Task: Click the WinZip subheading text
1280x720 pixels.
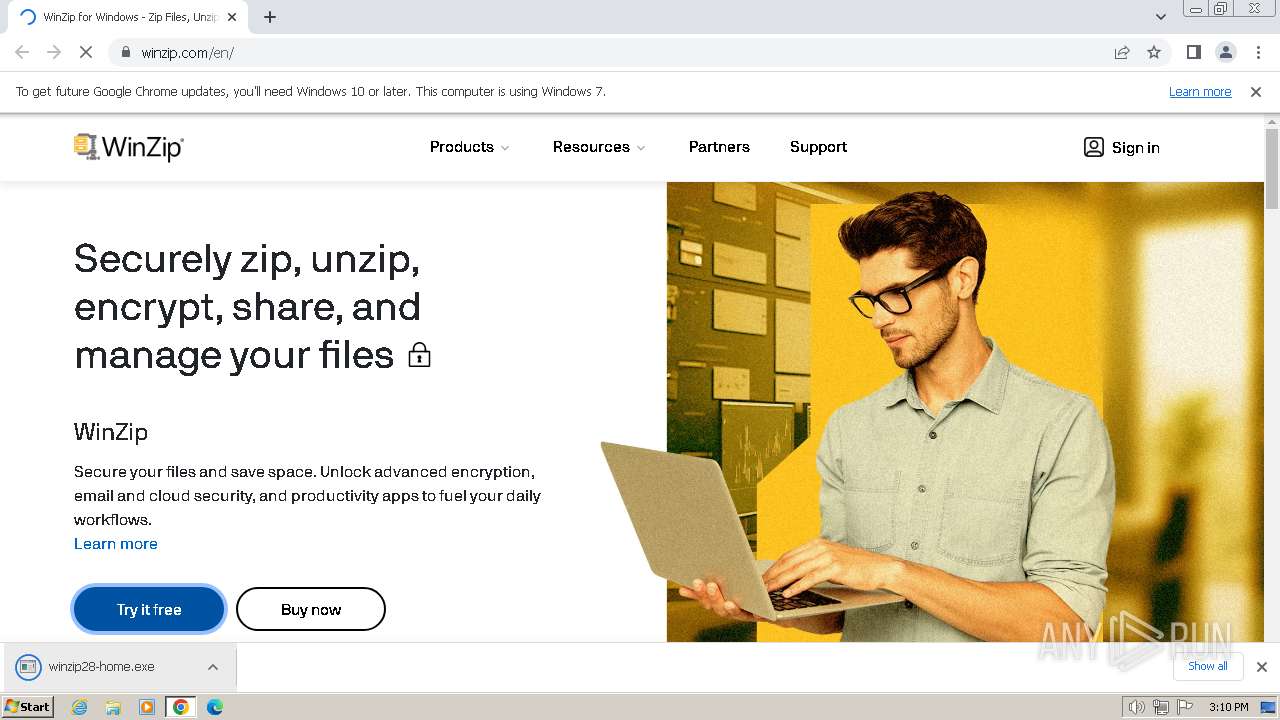Action: coord(111,432)
